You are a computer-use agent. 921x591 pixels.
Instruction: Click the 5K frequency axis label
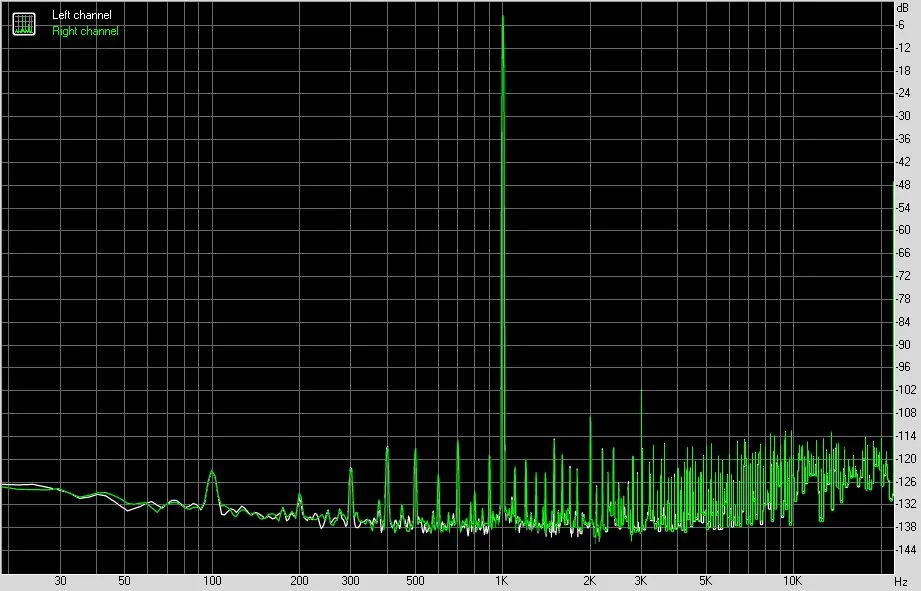click(705, 581)
